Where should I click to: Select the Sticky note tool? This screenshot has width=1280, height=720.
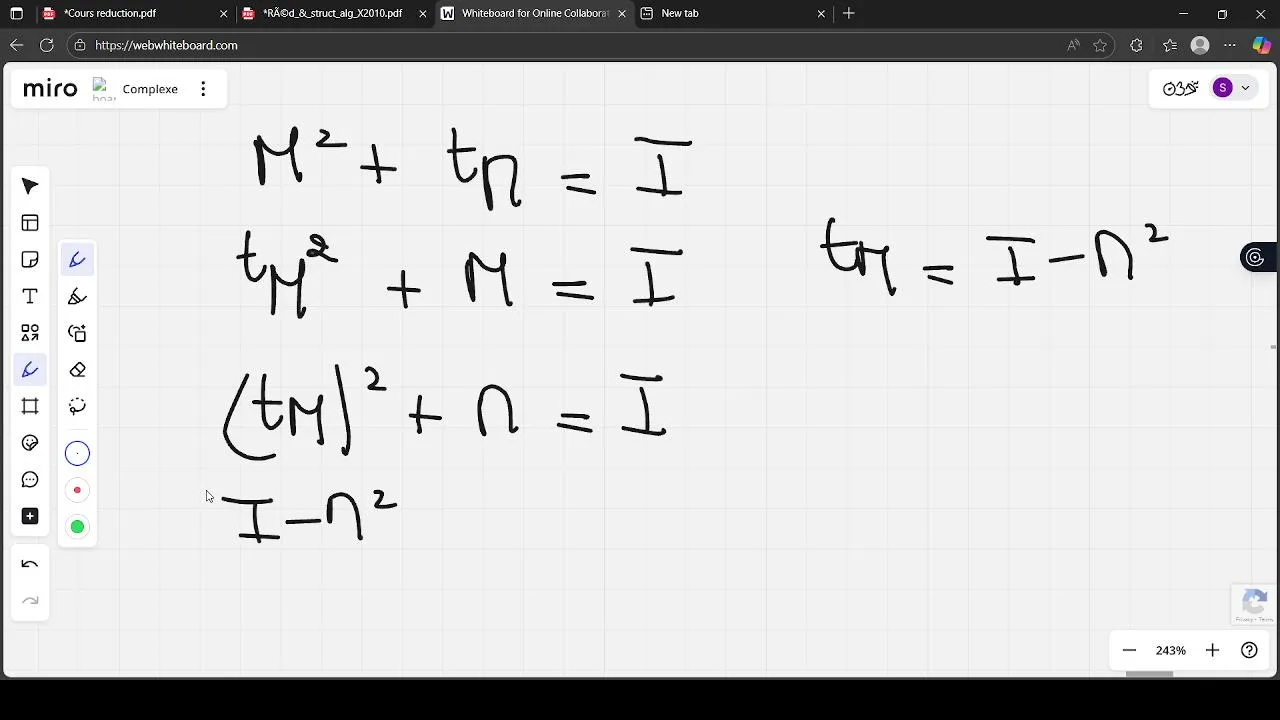(x=30, y=260)
